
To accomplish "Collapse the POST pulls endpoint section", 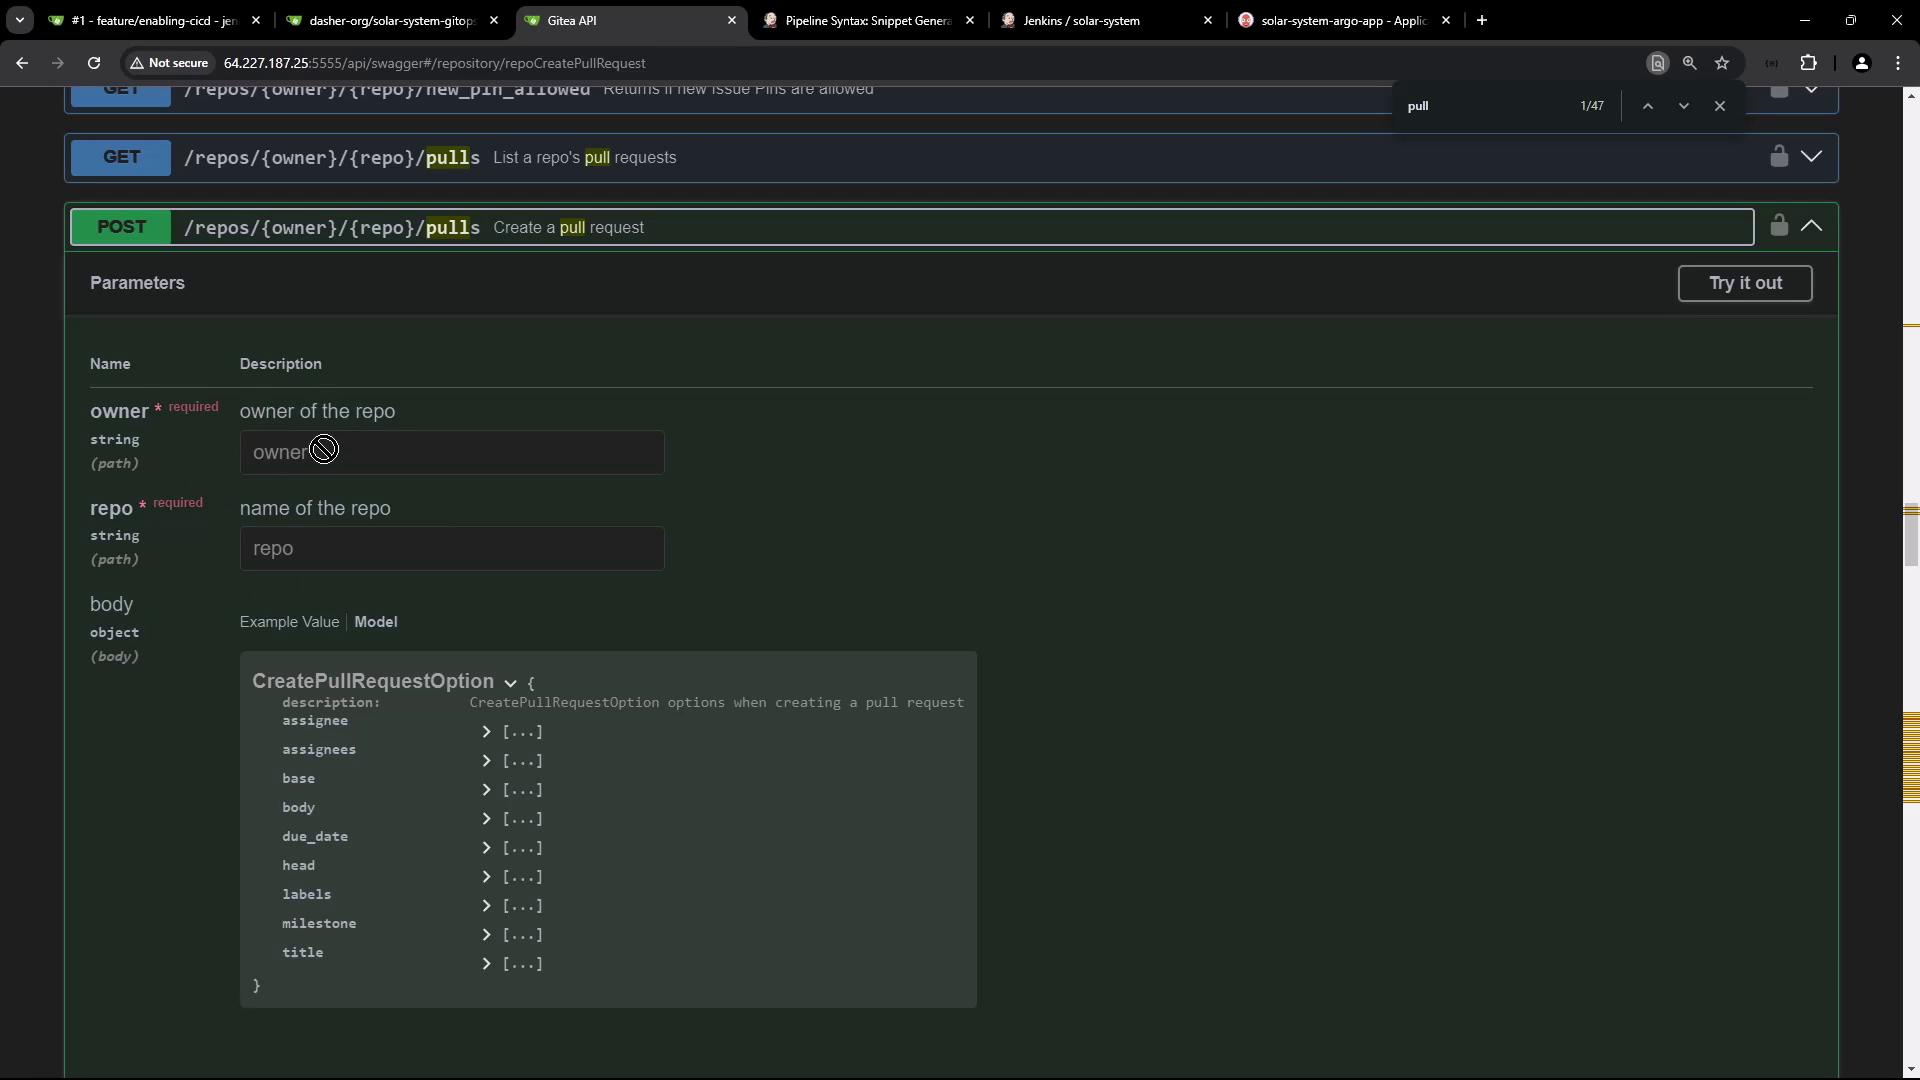I will click(x=1811, y=226).
